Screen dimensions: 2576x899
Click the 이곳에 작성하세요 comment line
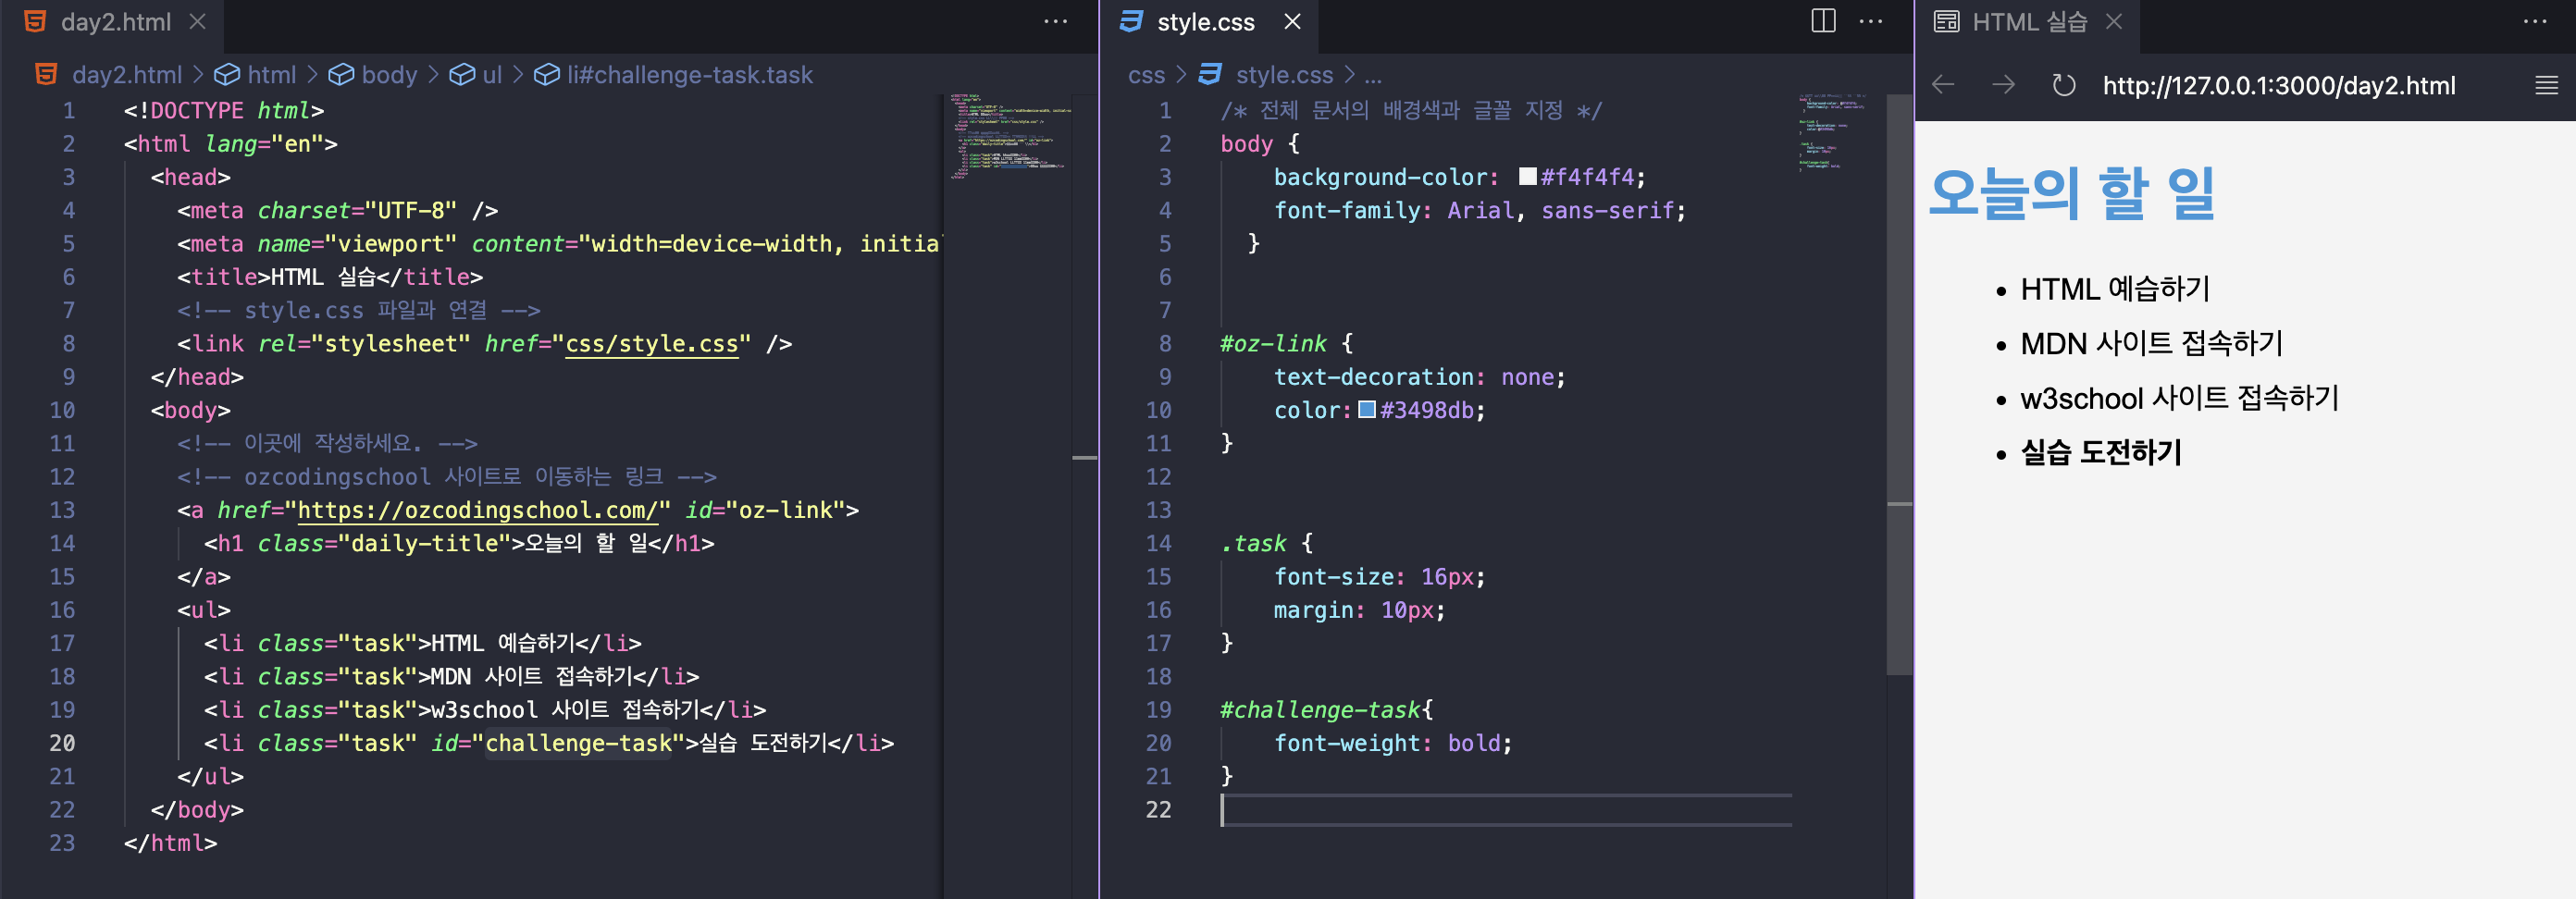[327, 443]
